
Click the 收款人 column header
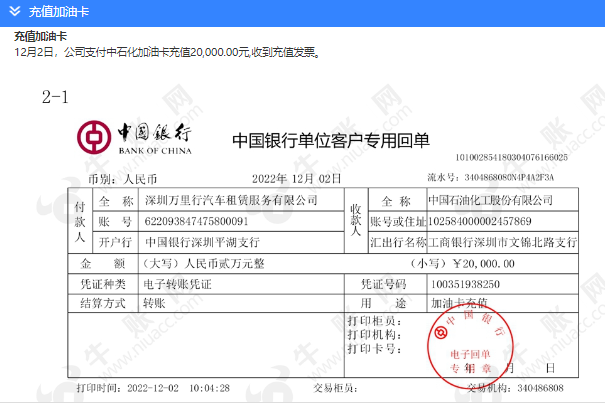click(356, 221)
